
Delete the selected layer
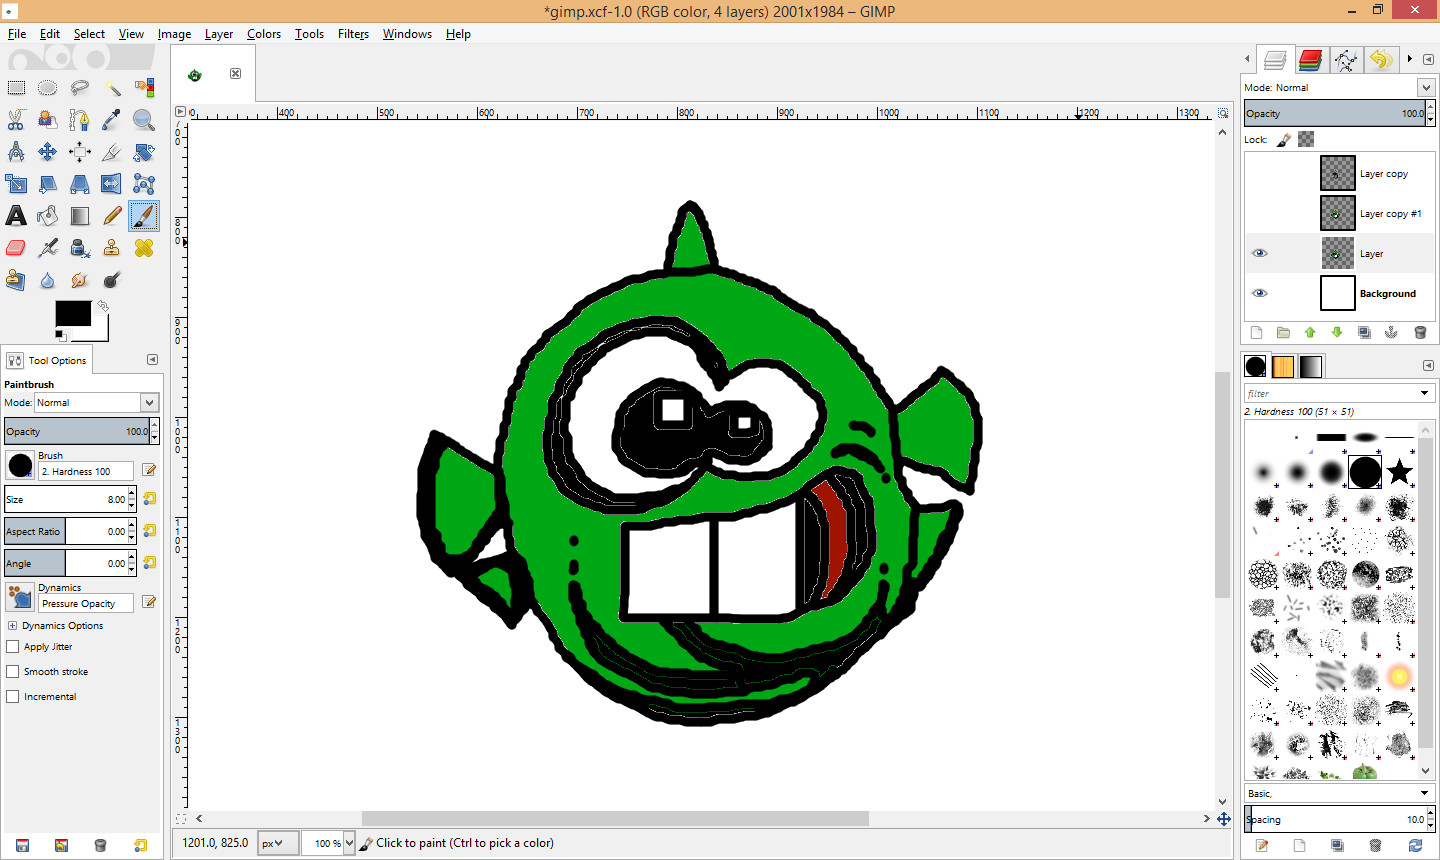1420,331
